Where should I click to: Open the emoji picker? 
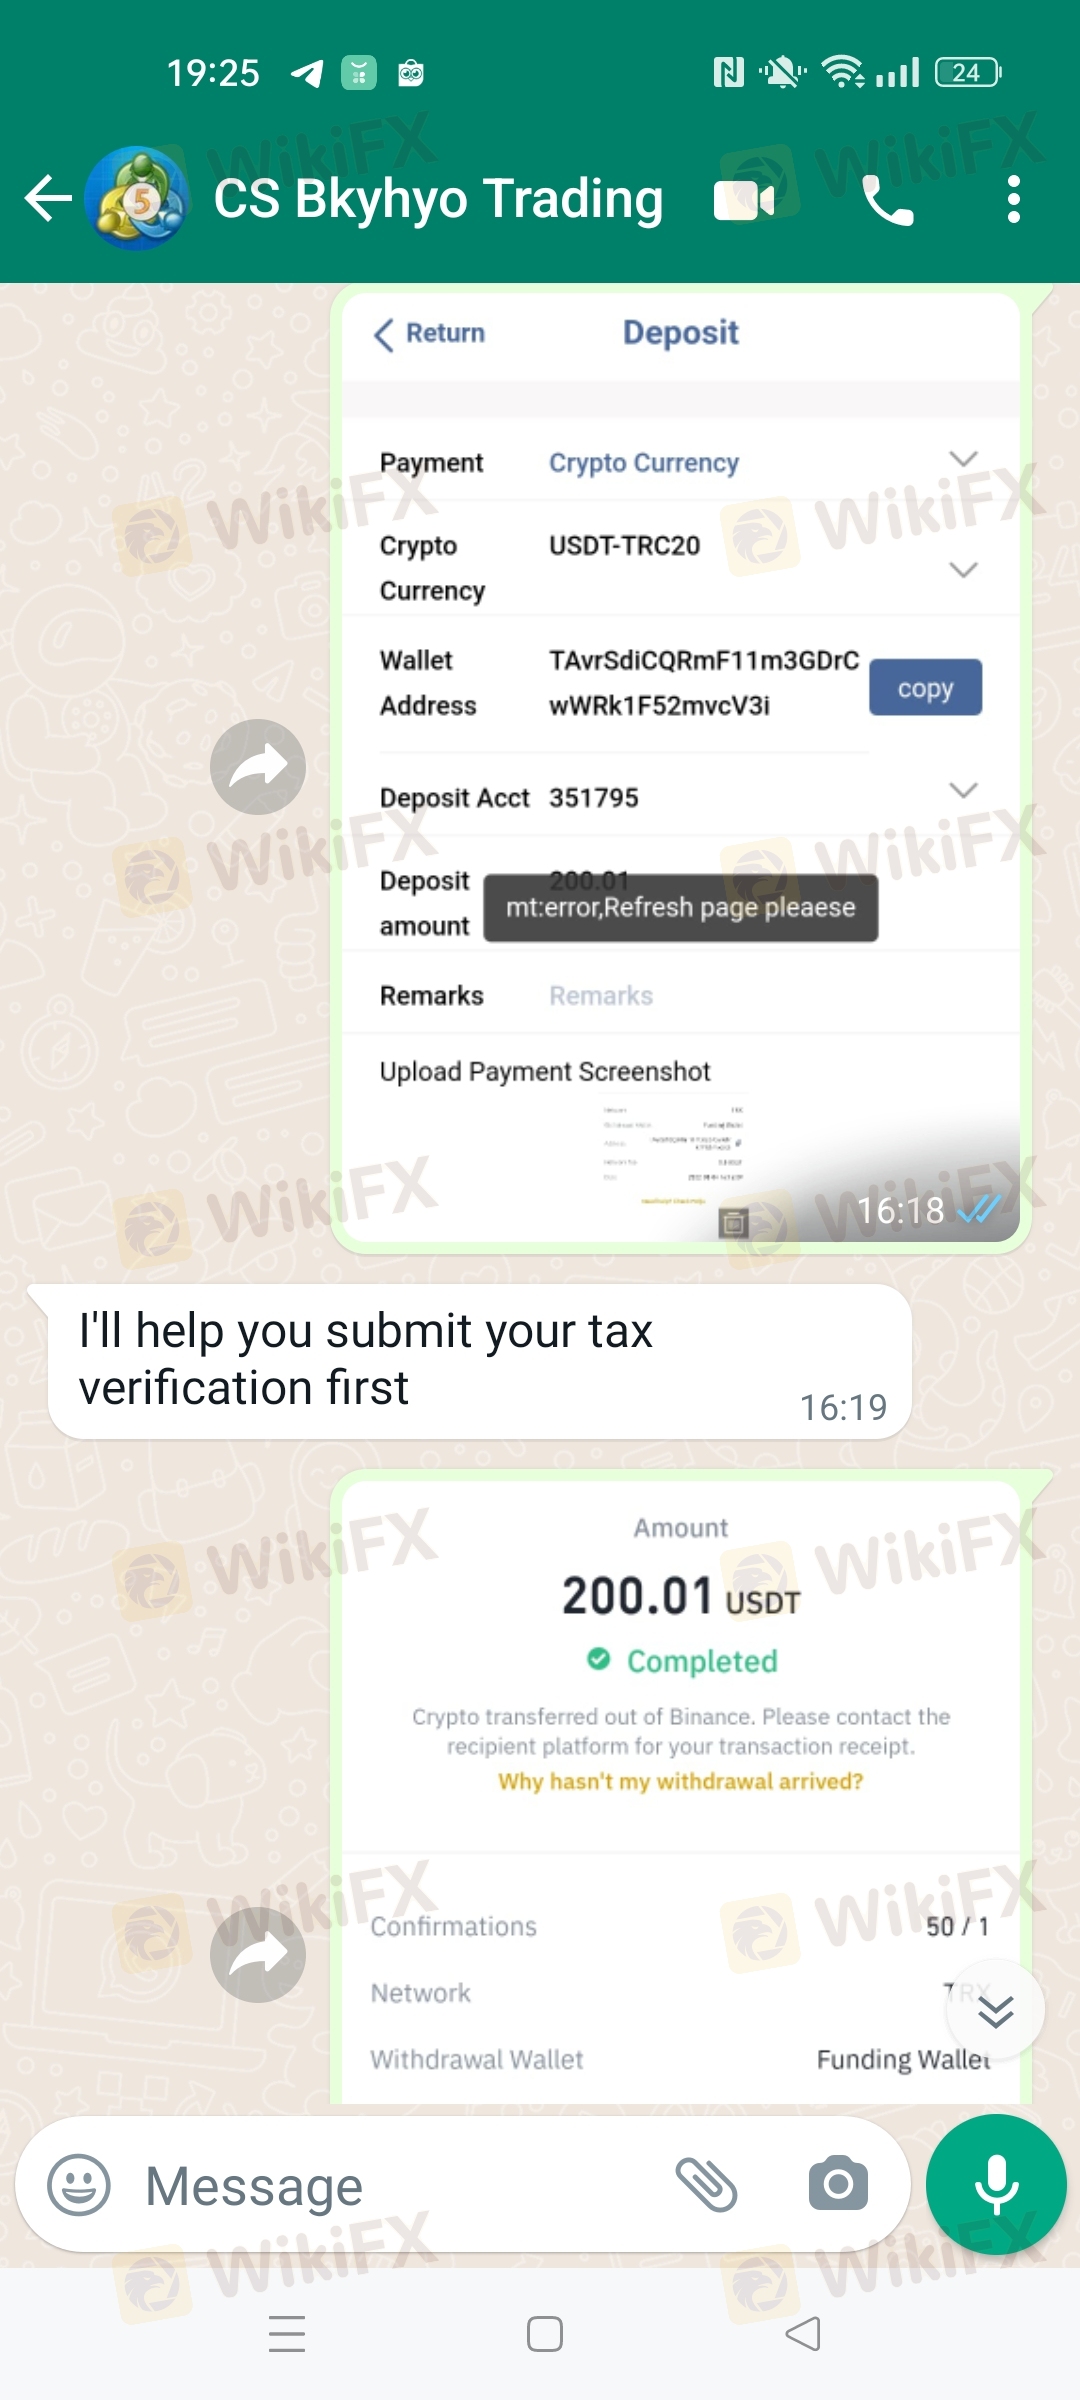tap(79, 2184)
